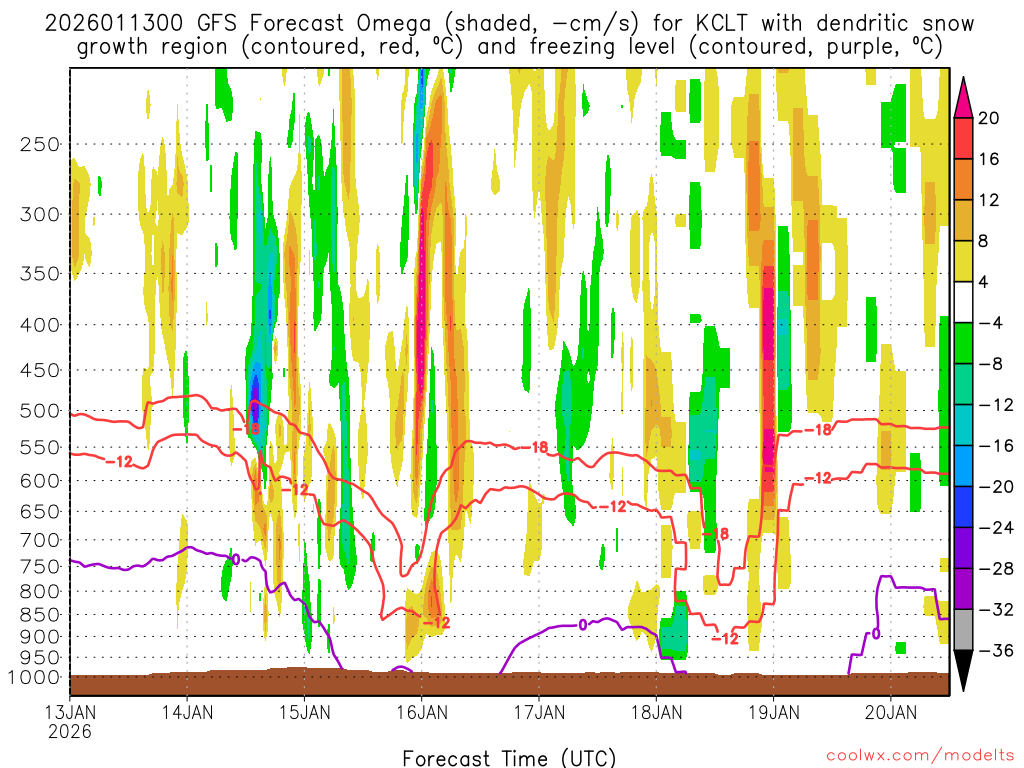
Task: Click the red '-18' contour label after 19JAN
Action: [x=818, y=430]
